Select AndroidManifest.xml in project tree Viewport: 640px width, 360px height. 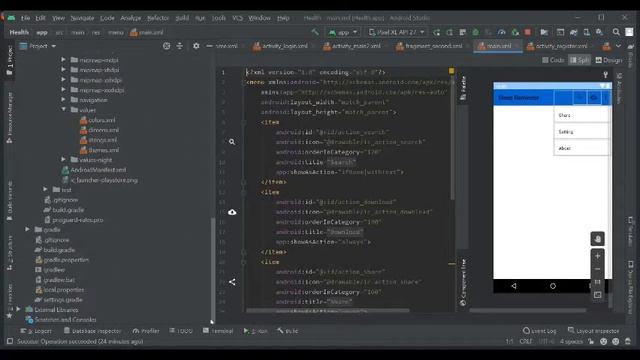pos(94,170)
